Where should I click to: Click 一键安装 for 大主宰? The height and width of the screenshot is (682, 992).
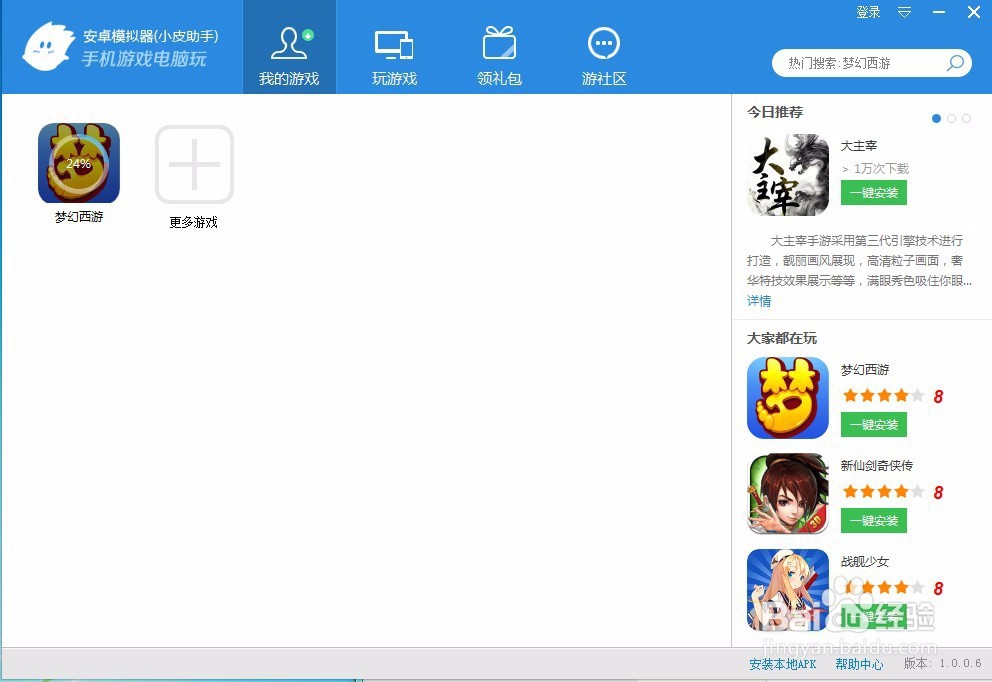[x=874, y=193]
